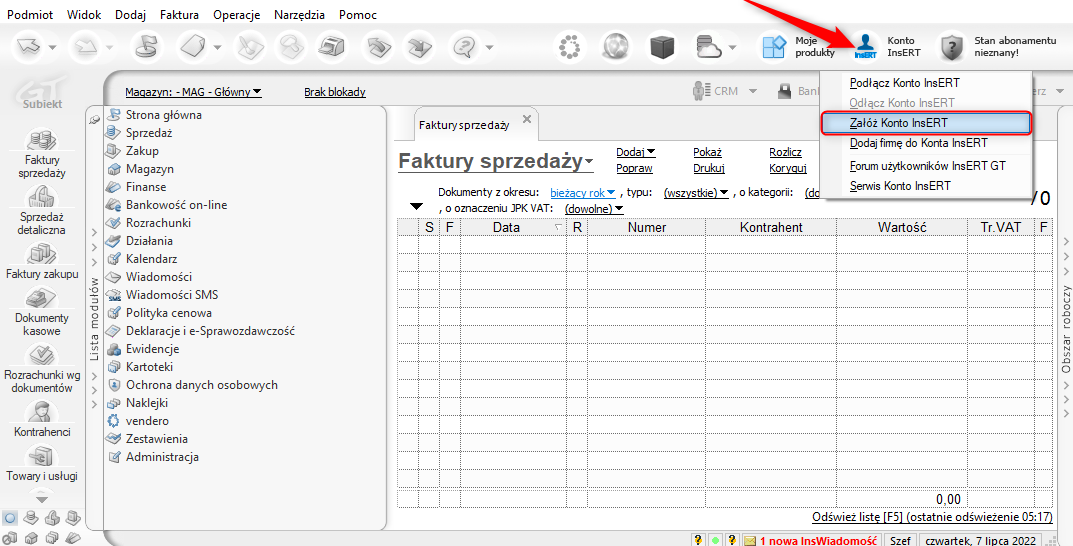Select vendero in module list

[x=146, y=421]
